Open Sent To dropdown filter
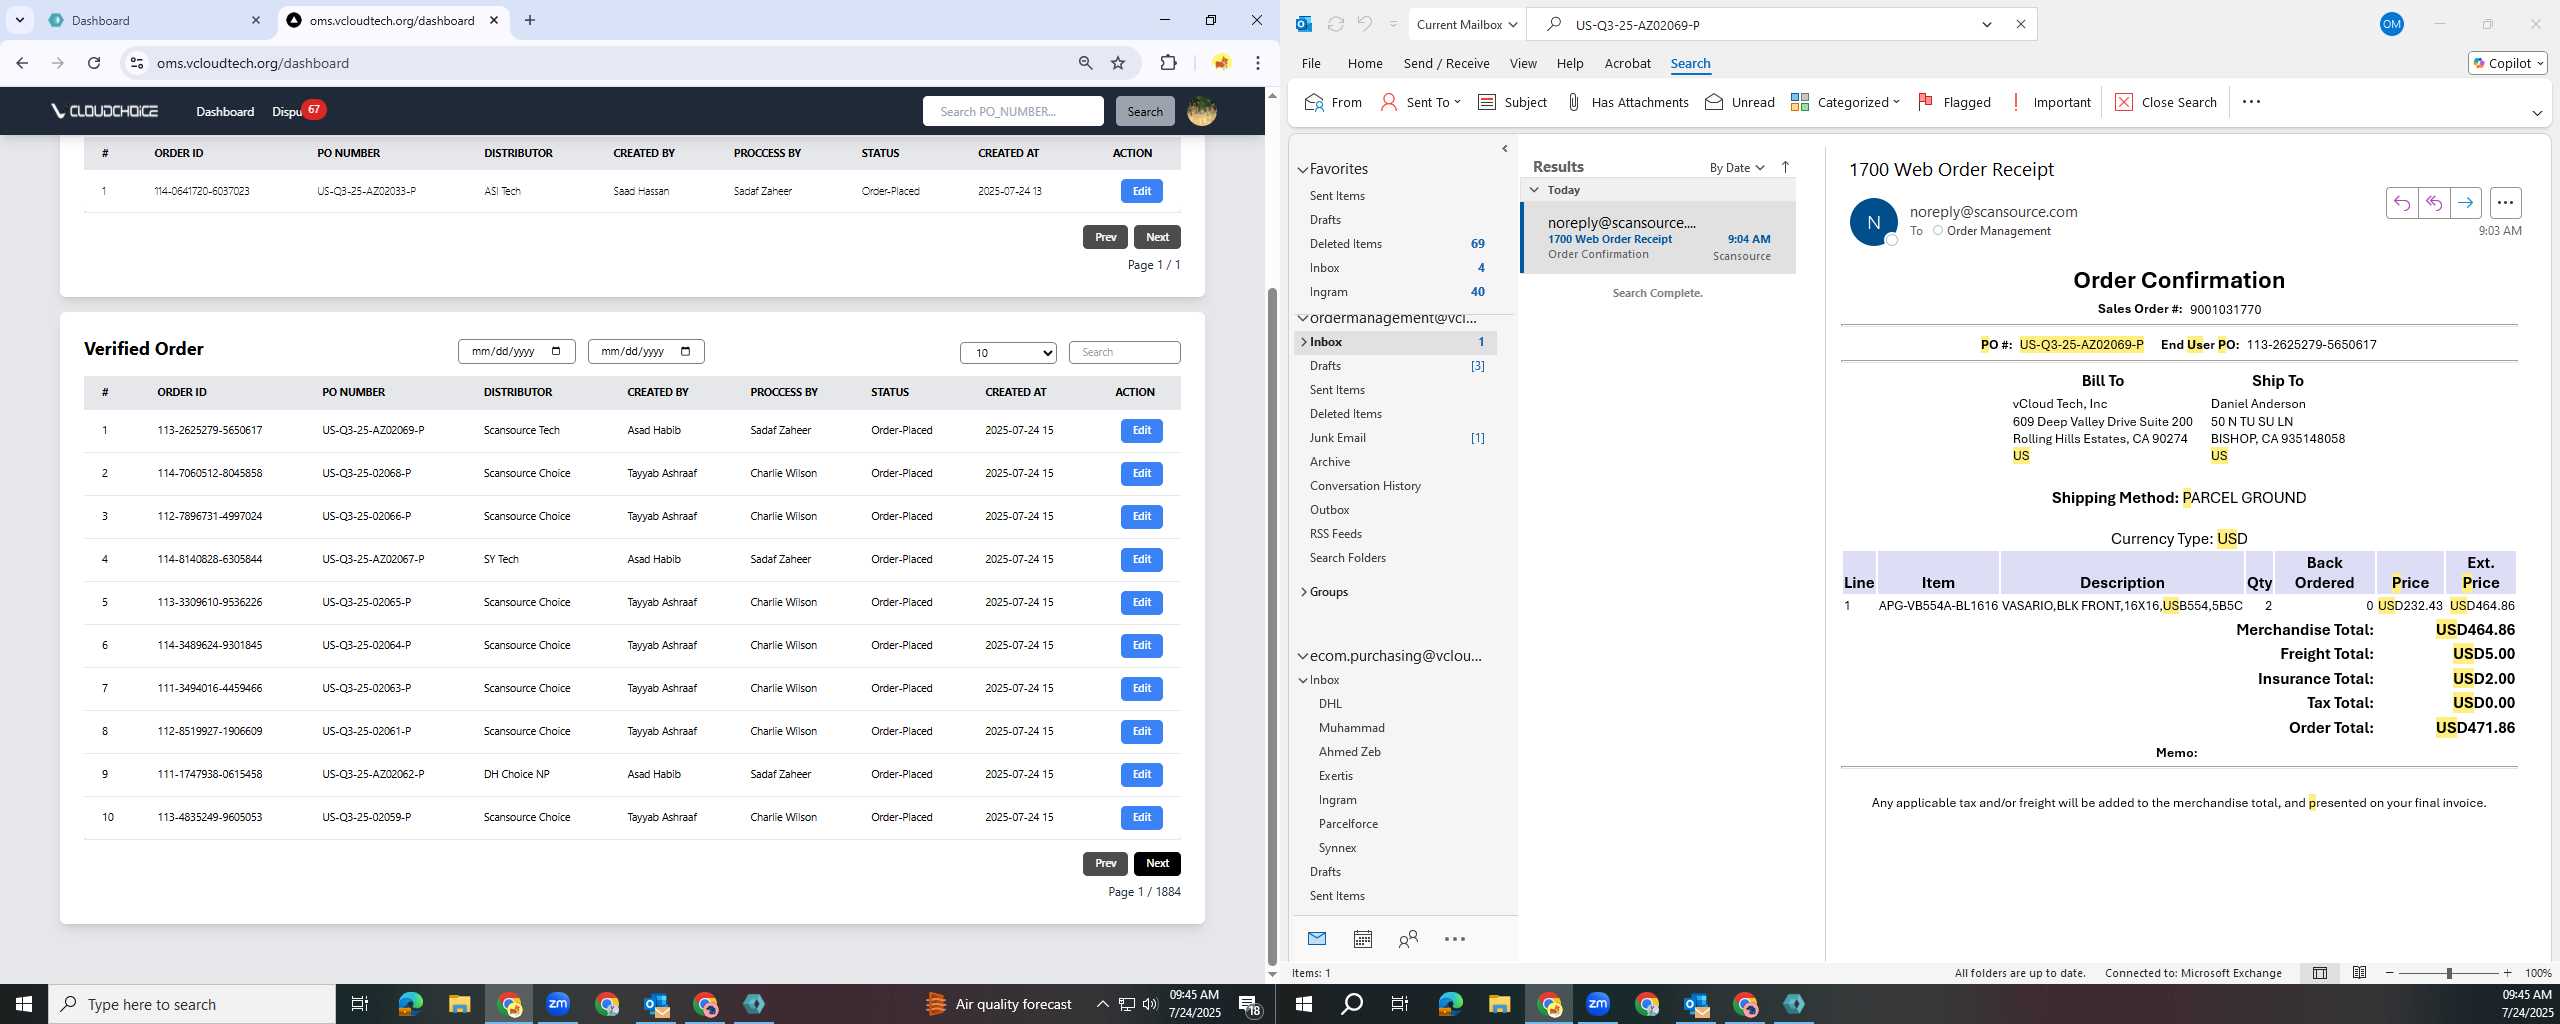 point(1420,102)
